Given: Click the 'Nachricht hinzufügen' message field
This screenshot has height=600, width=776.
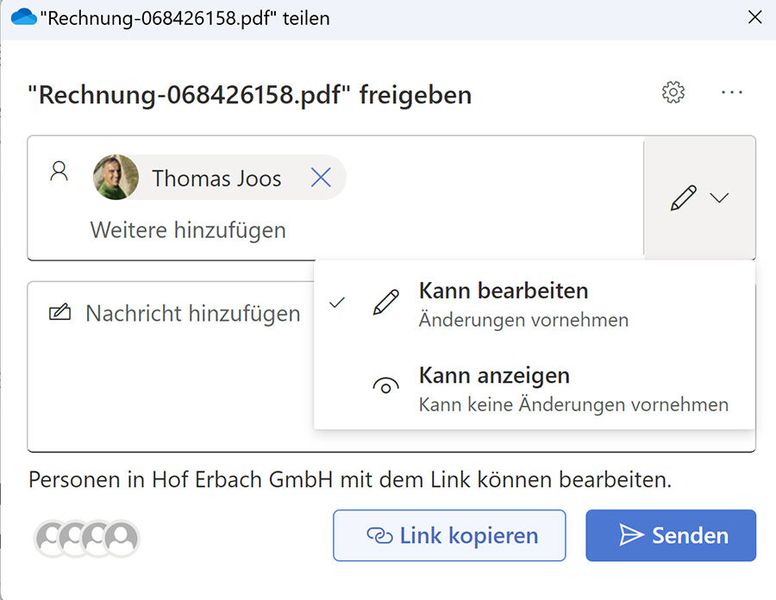Looking at the screenshot, I should click(192, 314).
